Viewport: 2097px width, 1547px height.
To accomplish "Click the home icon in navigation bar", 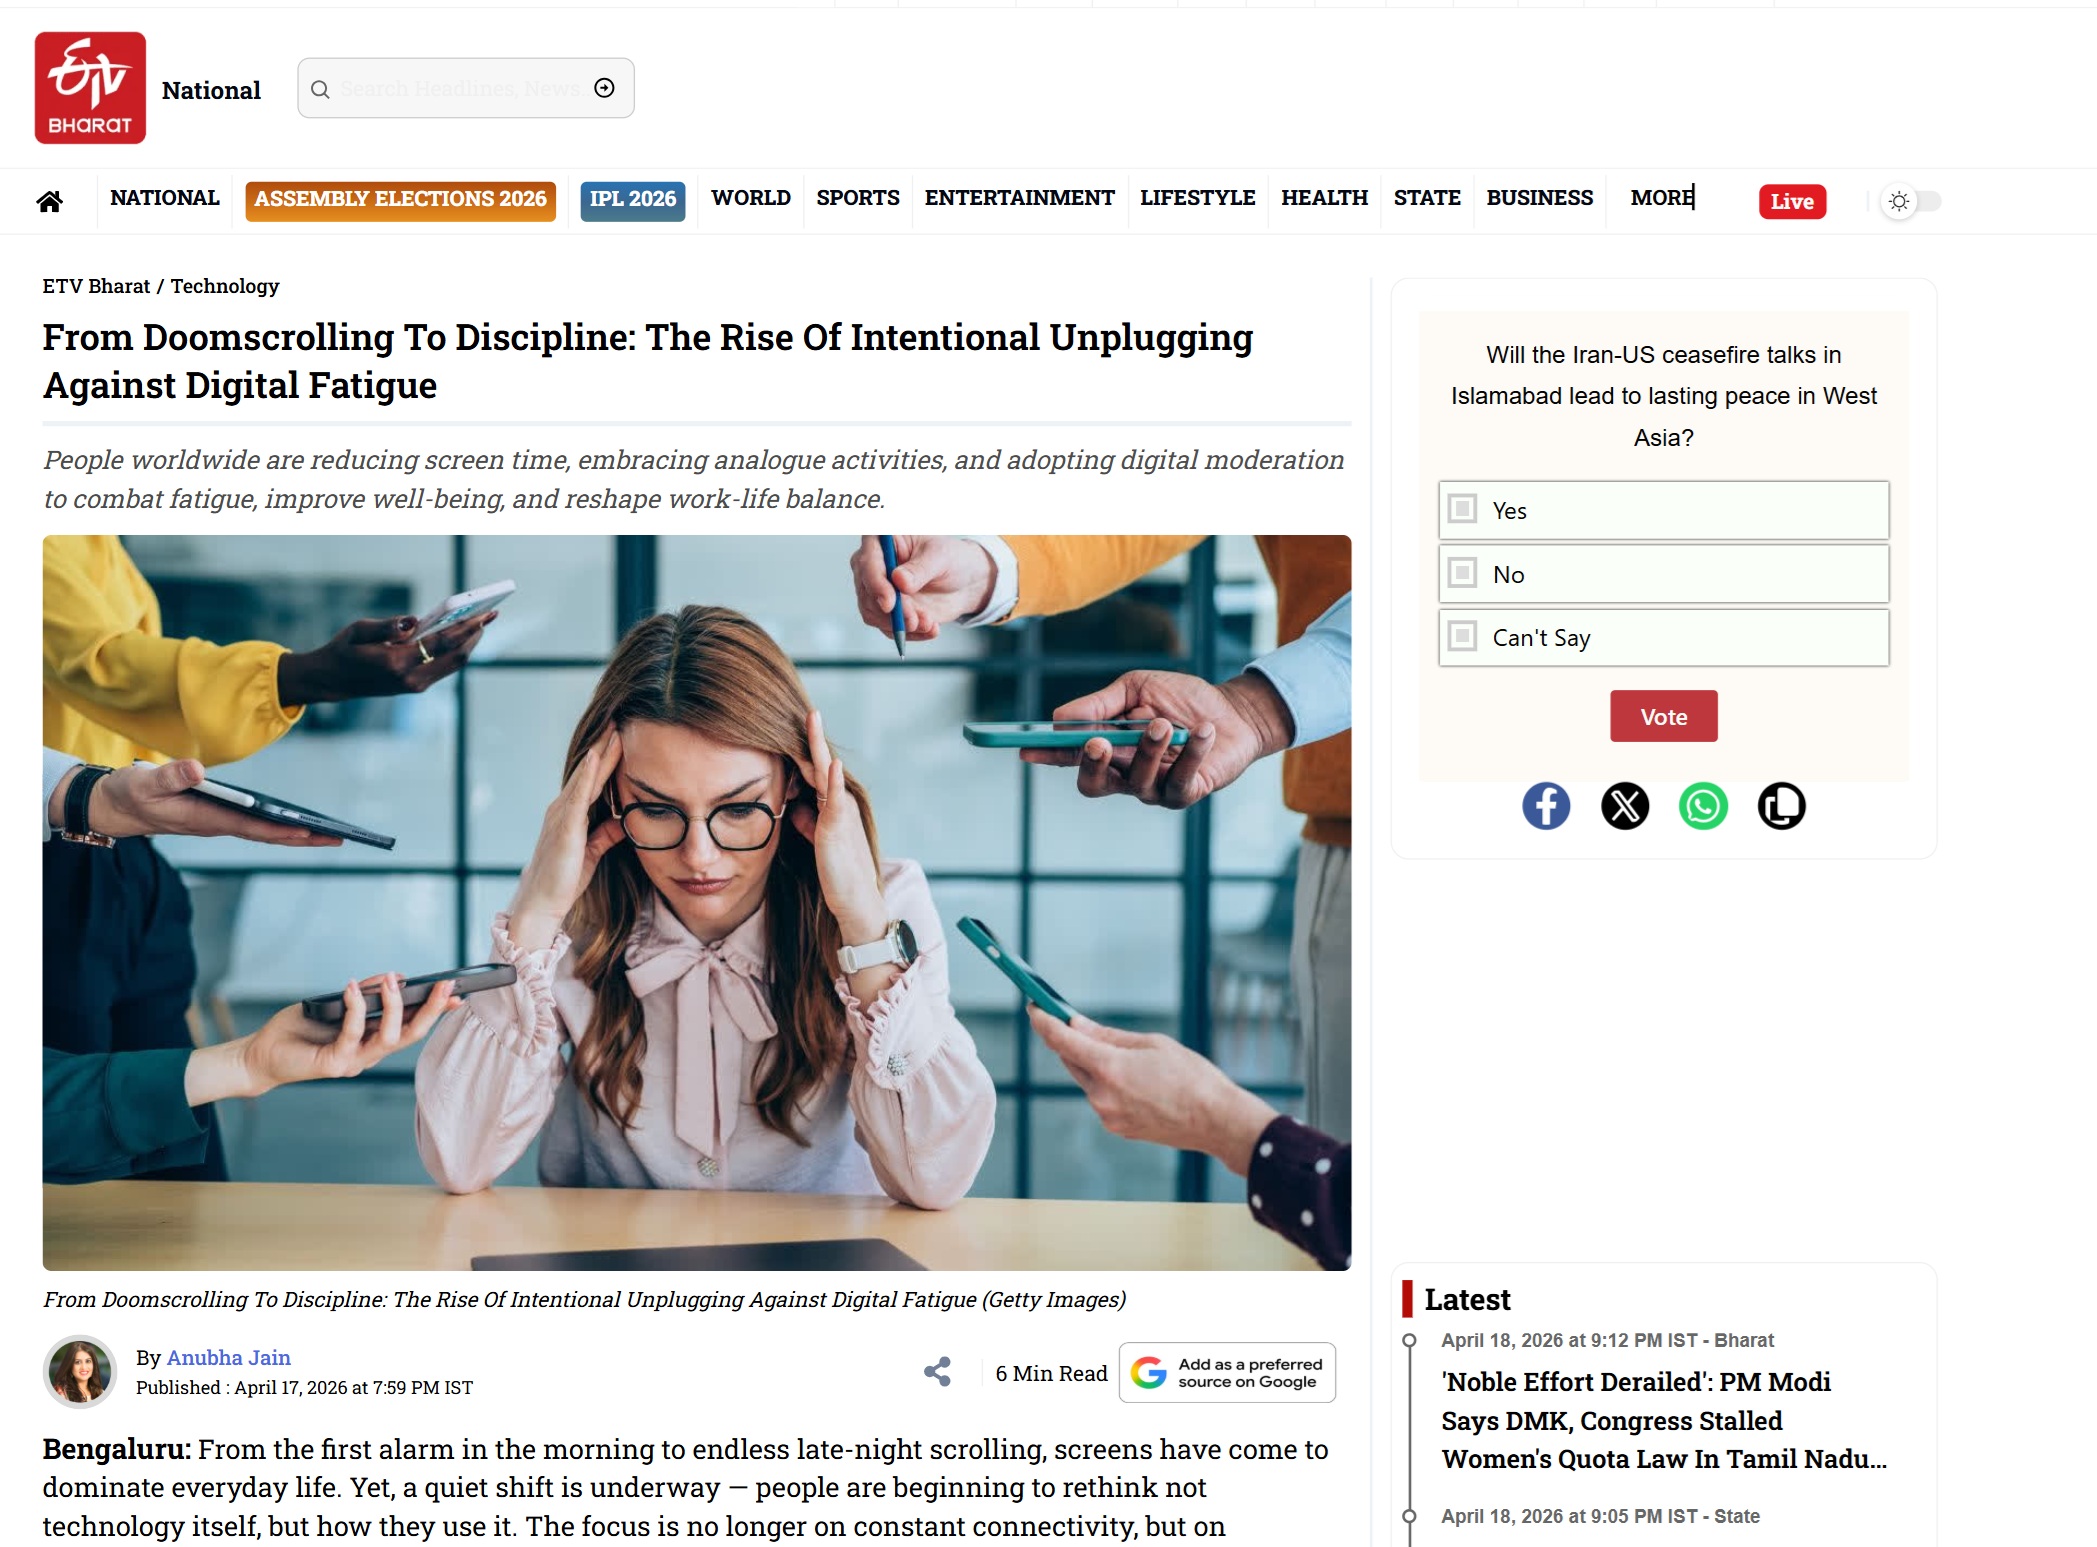I will click(49, 201).
